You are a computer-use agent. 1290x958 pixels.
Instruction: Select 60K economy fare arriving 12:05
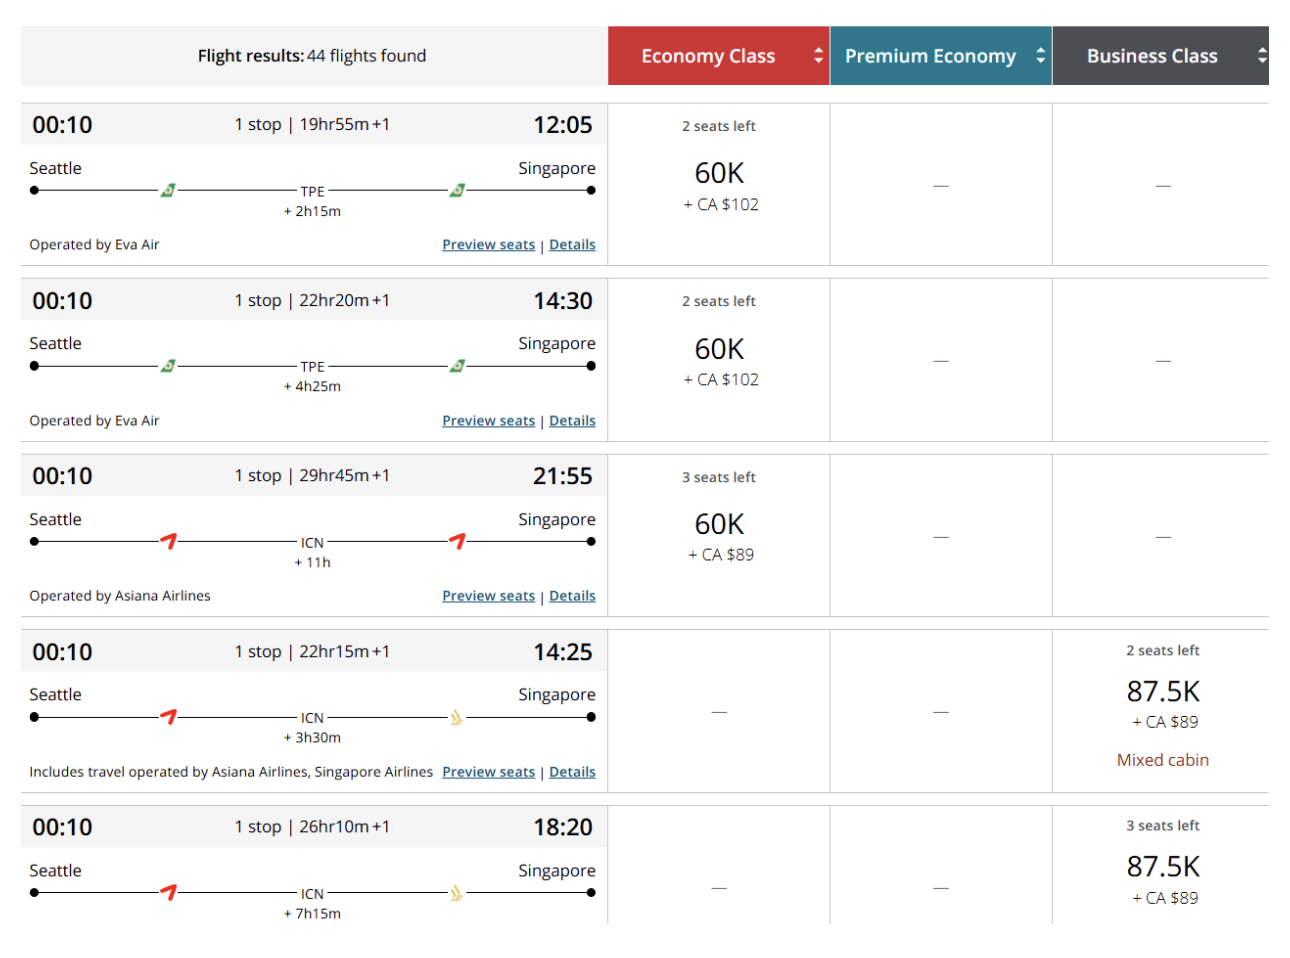click(x=719, y=174)
